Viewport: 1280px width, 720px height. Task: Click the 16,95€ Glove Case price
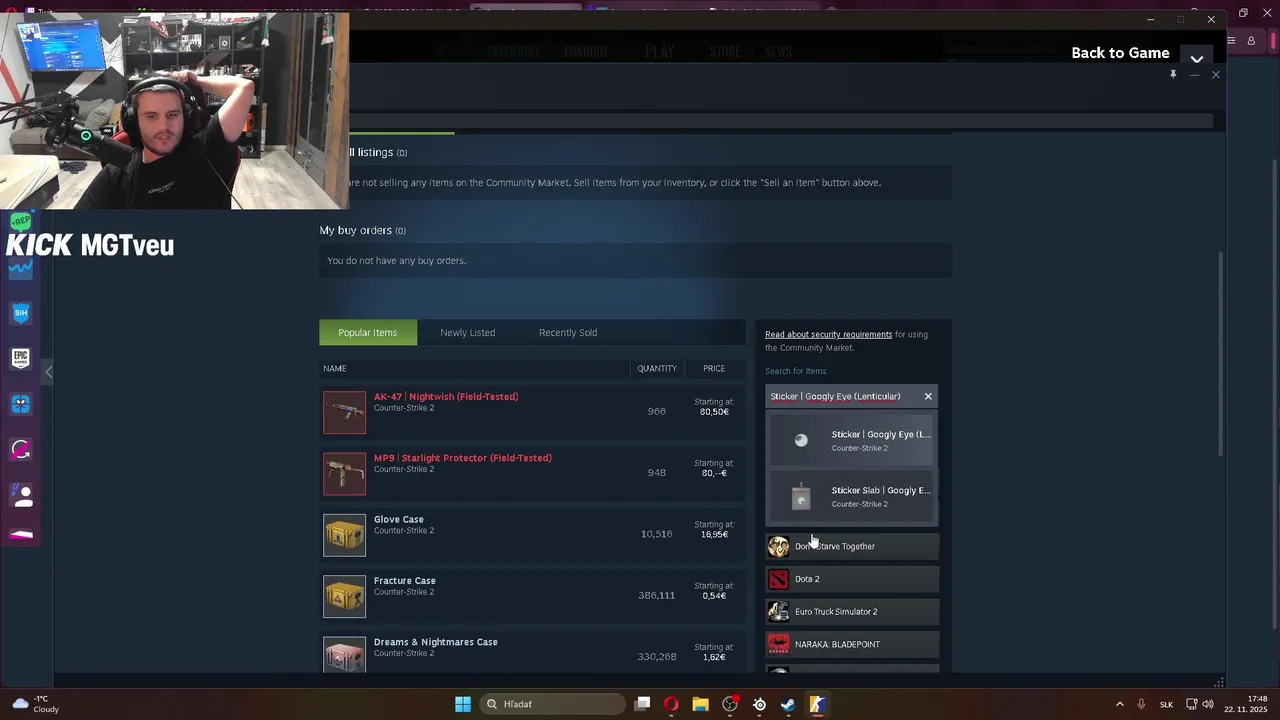click(714, 535)
